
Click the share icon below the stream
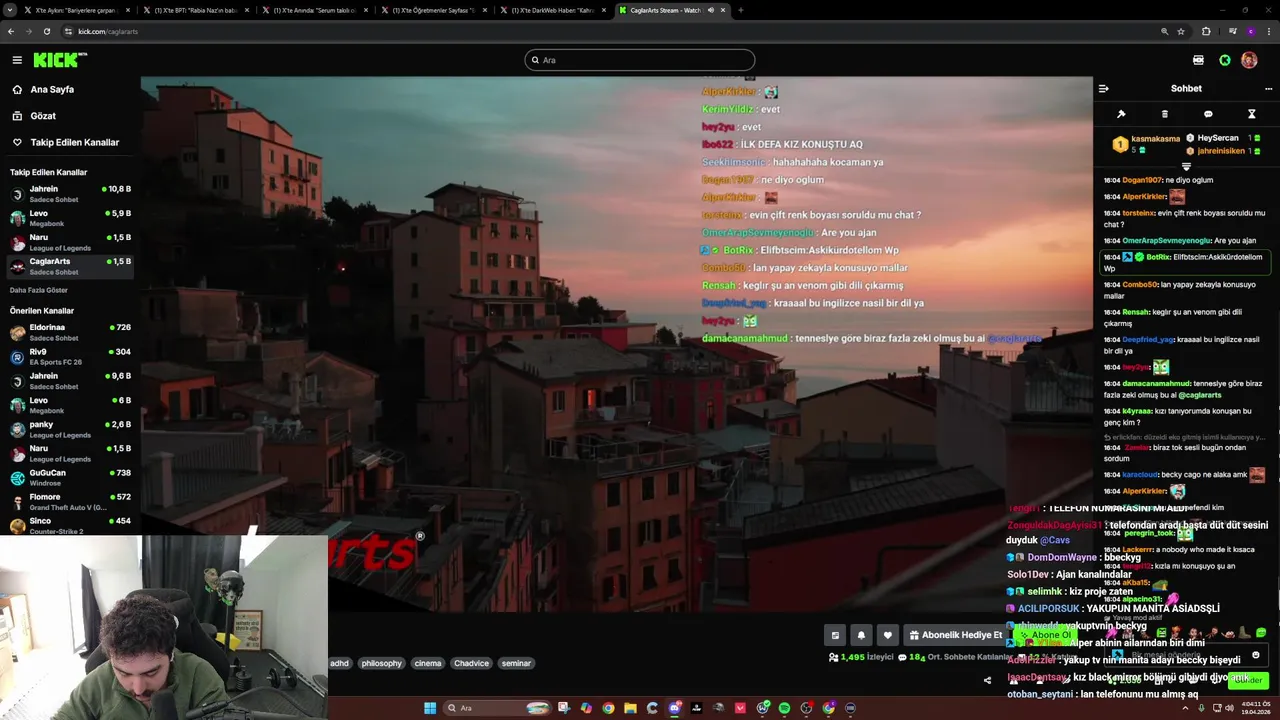point(987,680)
